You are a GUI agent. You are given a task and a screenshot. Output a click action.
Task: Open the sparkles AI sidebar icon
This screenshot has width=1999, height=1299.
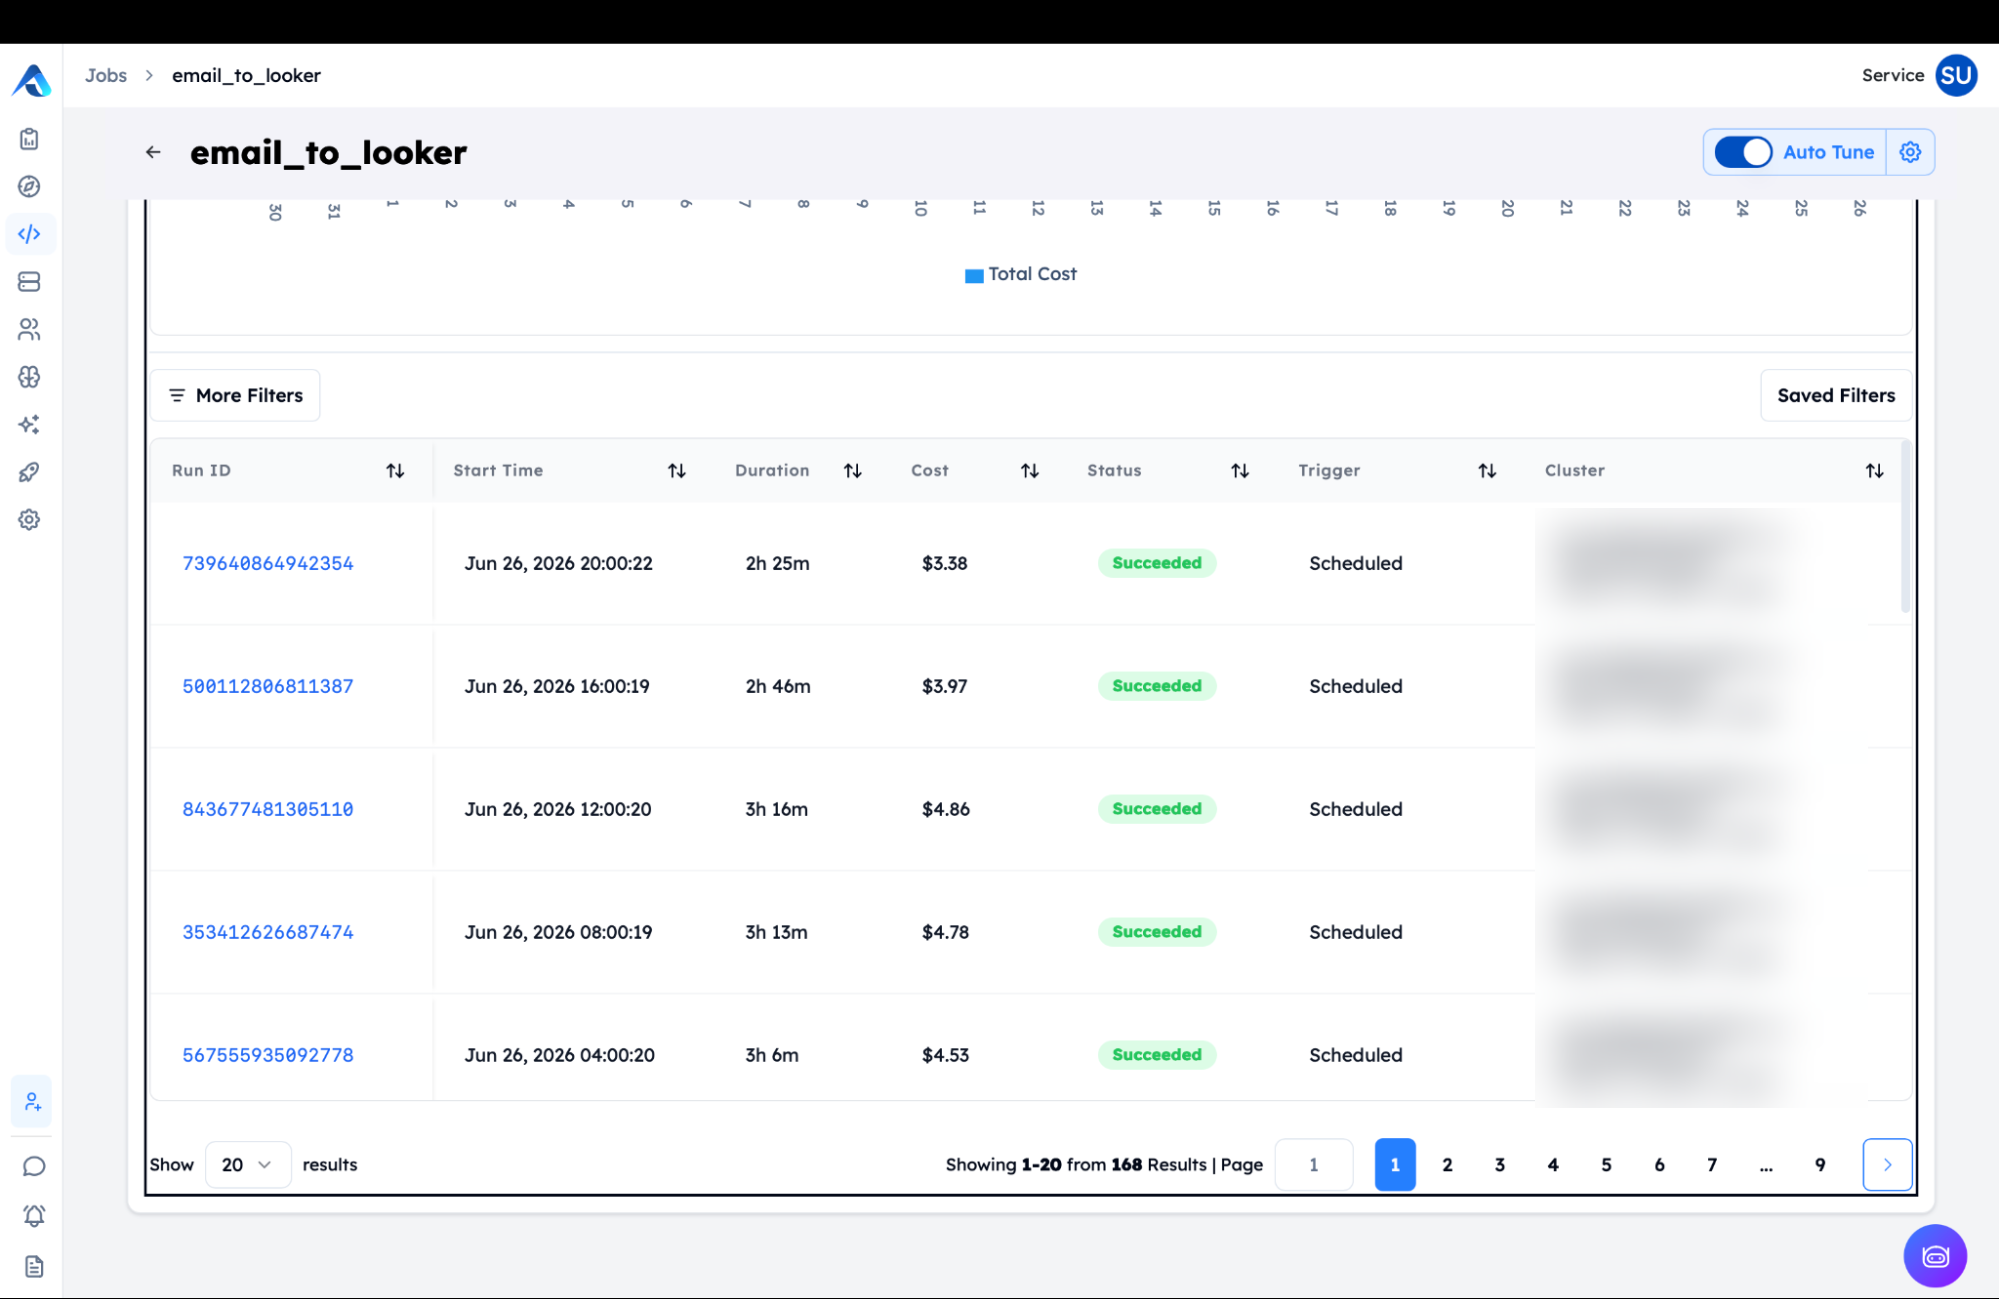click(x=29, y=424)
